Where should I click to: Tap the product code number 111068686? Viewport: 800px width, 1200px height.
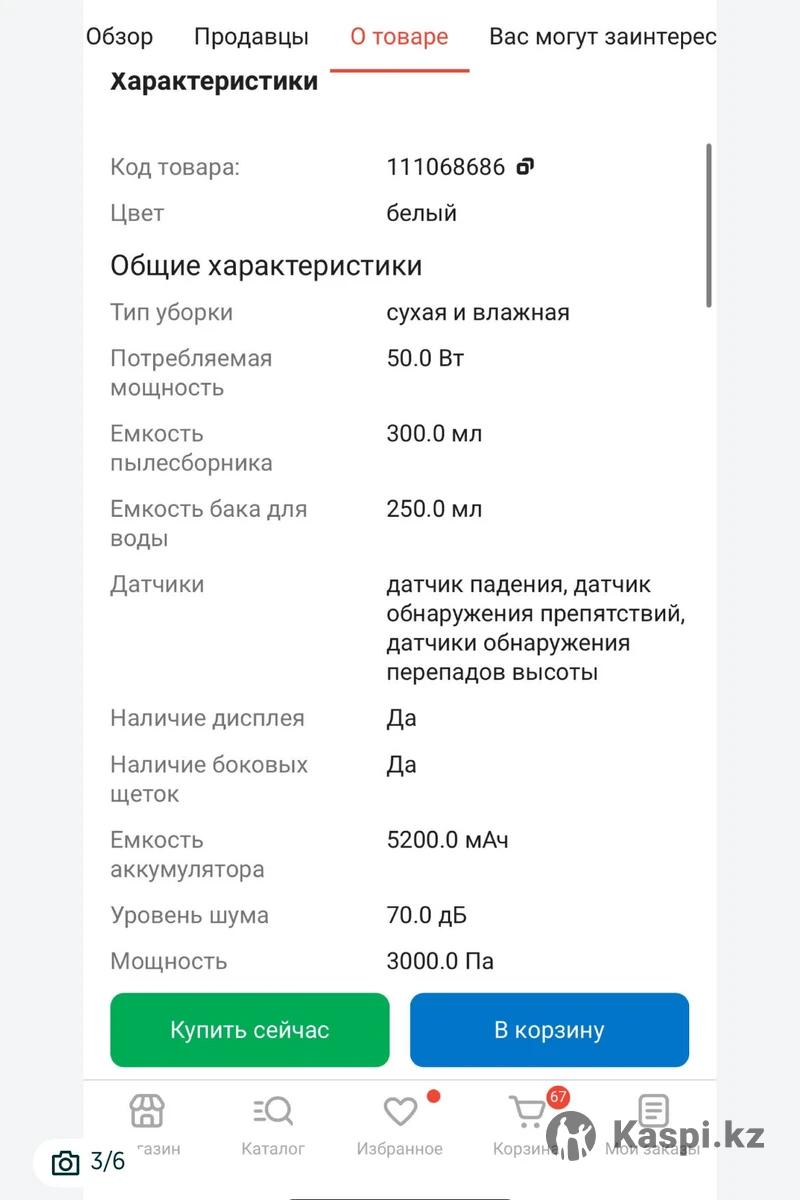(x=446, y=167)
